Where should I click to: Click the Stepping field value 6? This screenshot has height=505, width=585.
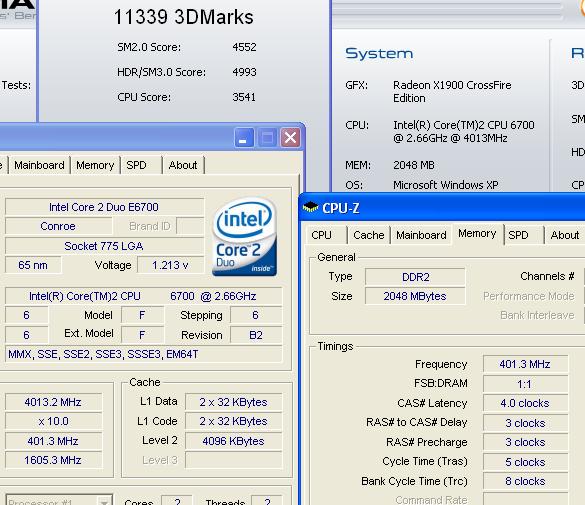coord(256,316)
